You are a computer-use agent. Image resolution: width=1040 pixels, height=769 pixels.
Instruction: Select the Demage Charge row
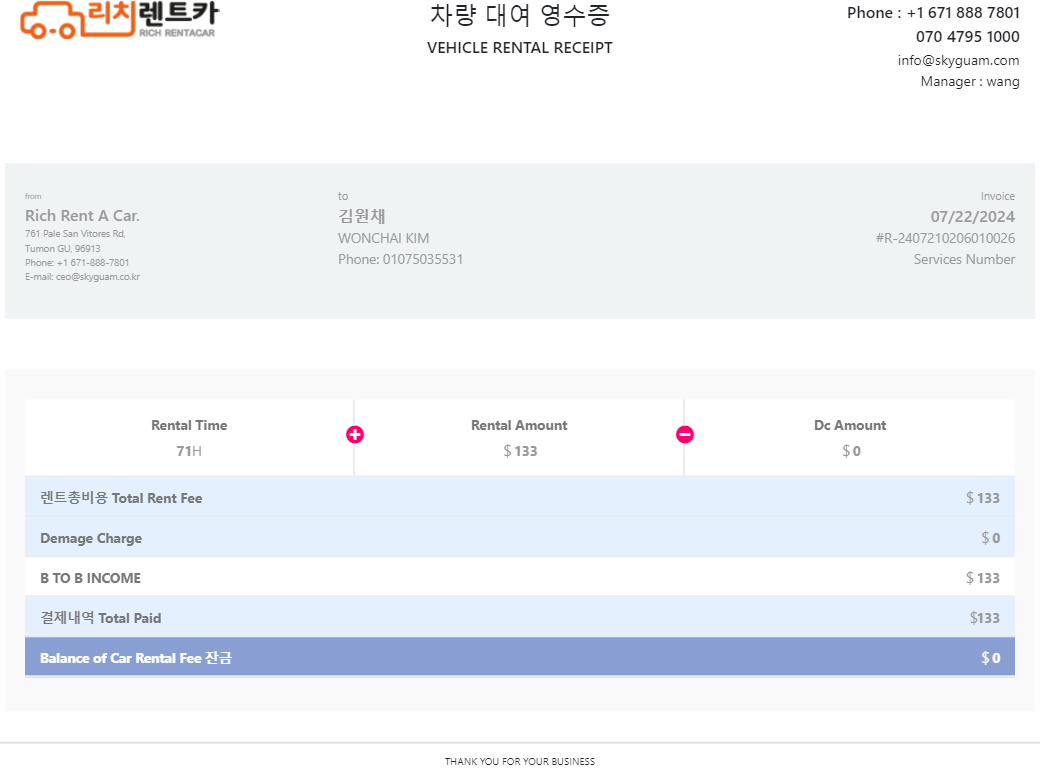tap(520, 537)
